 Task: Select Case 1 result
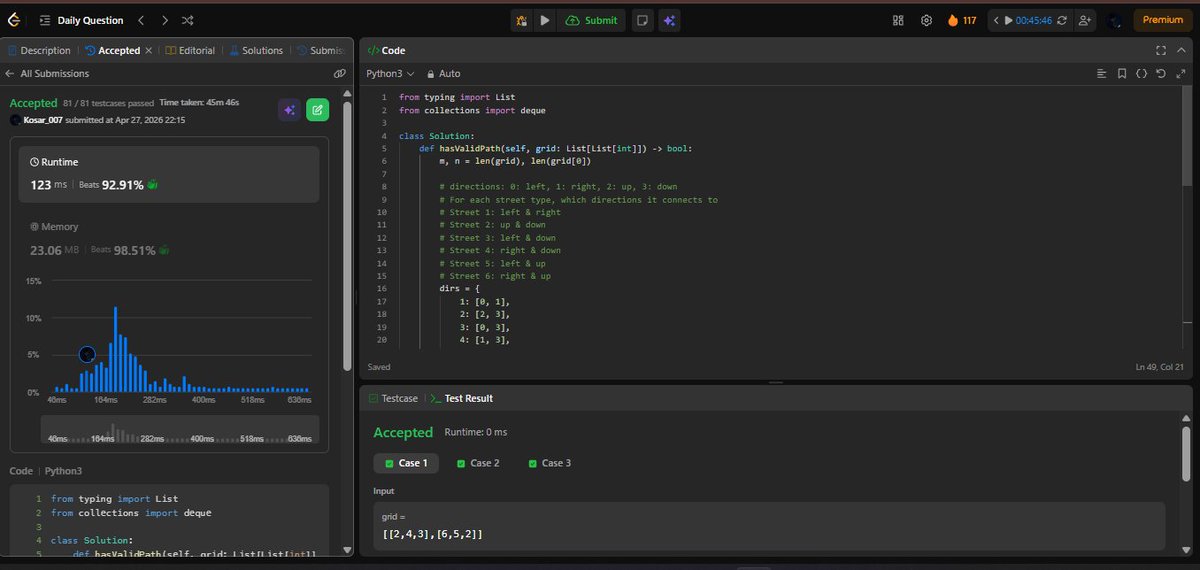[406, 463]
